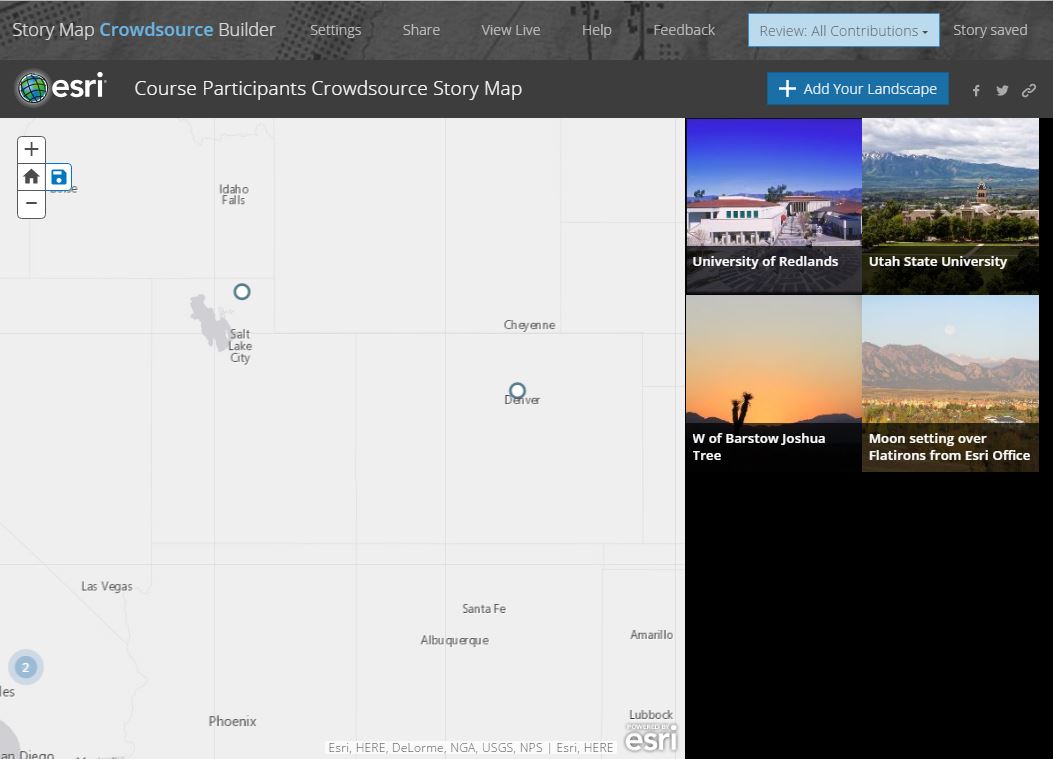Share story on Twitter

1002,90
